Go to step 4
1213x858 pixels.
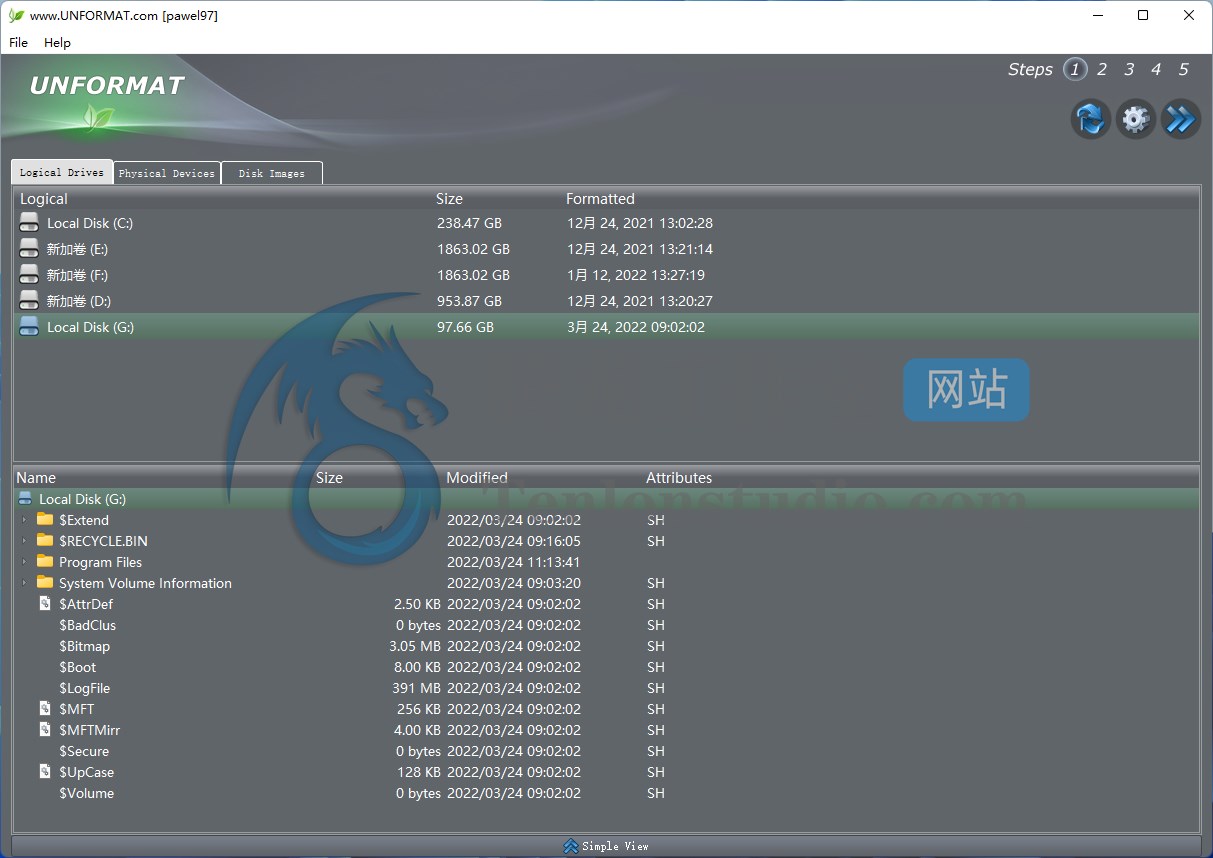[1156, 69]
